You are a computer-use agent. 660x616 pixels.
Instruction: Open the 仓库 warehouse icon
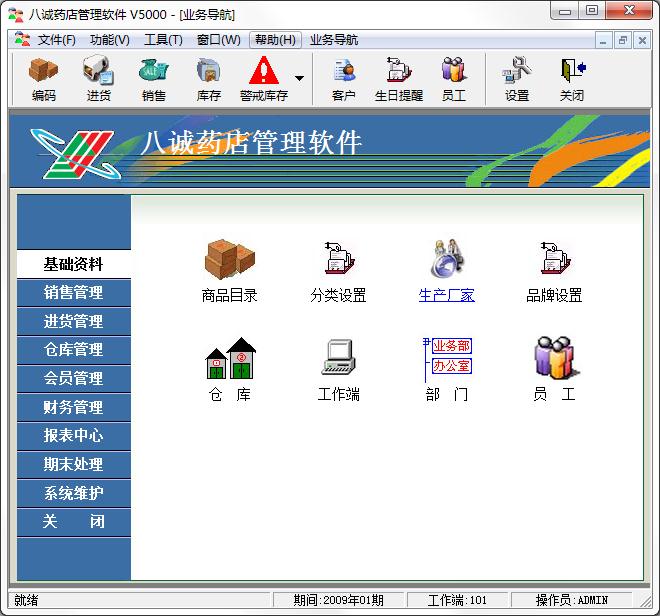click(x=230, y=358)
